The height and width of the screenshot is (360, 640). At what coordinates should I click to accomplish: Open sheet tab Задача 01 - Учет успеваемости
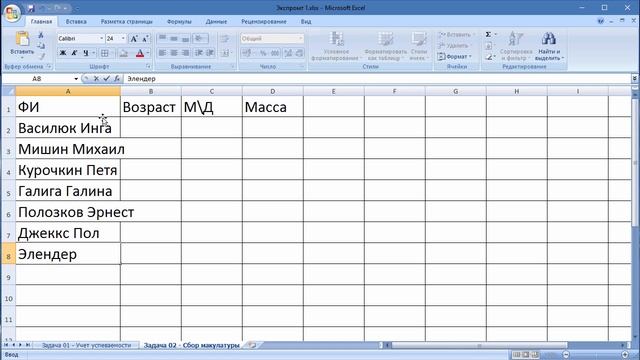[x=86, y=345]
